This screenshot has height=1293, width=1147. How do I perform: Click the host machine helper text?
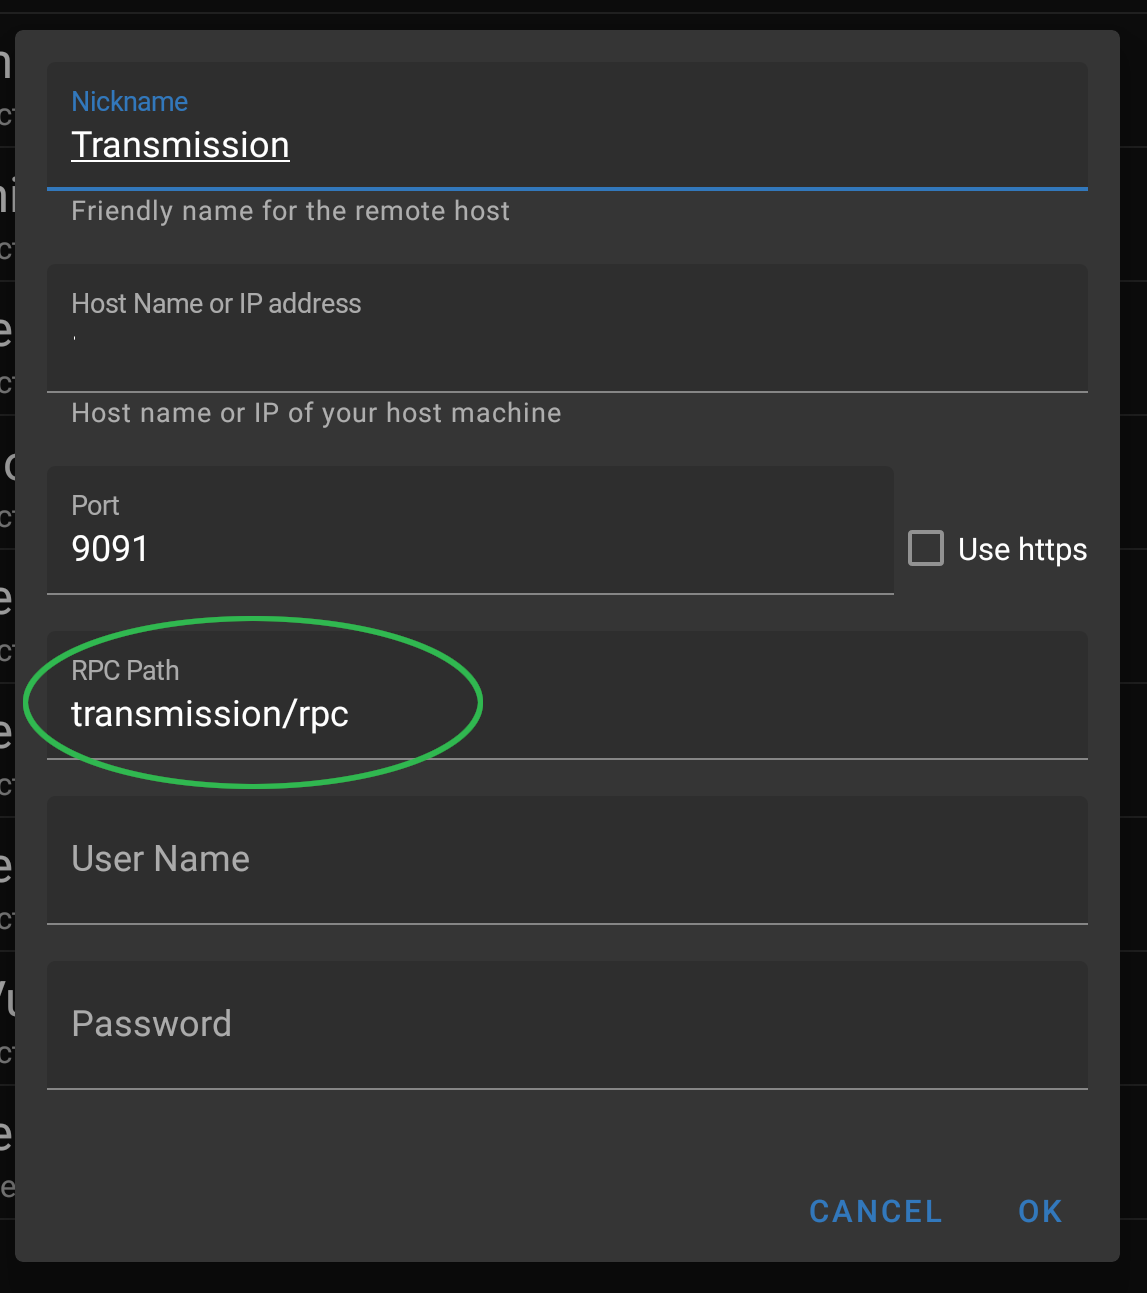pyautogui.click(x=315, y=413)
